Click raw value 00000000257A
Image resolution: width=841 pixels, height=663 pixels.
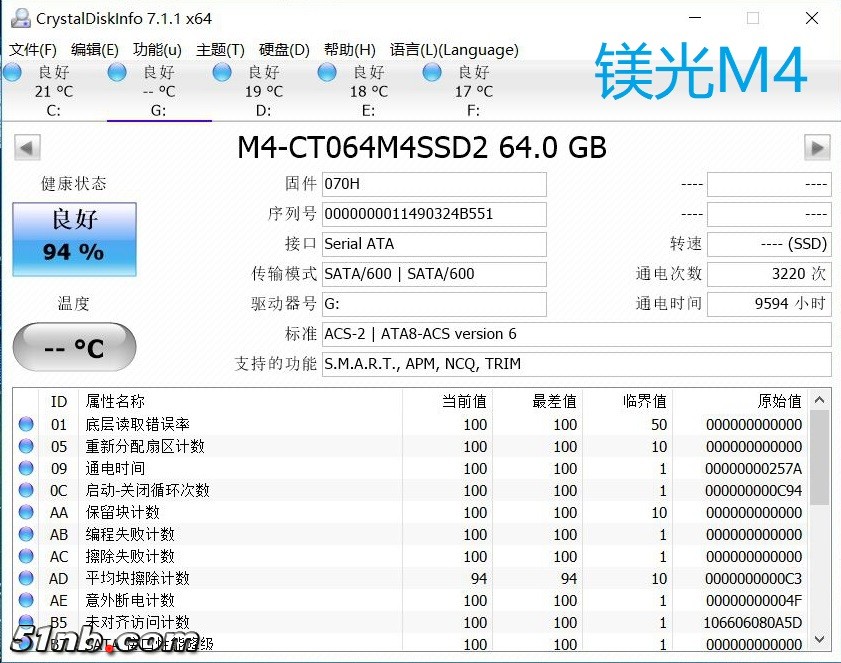coord(754,469)
